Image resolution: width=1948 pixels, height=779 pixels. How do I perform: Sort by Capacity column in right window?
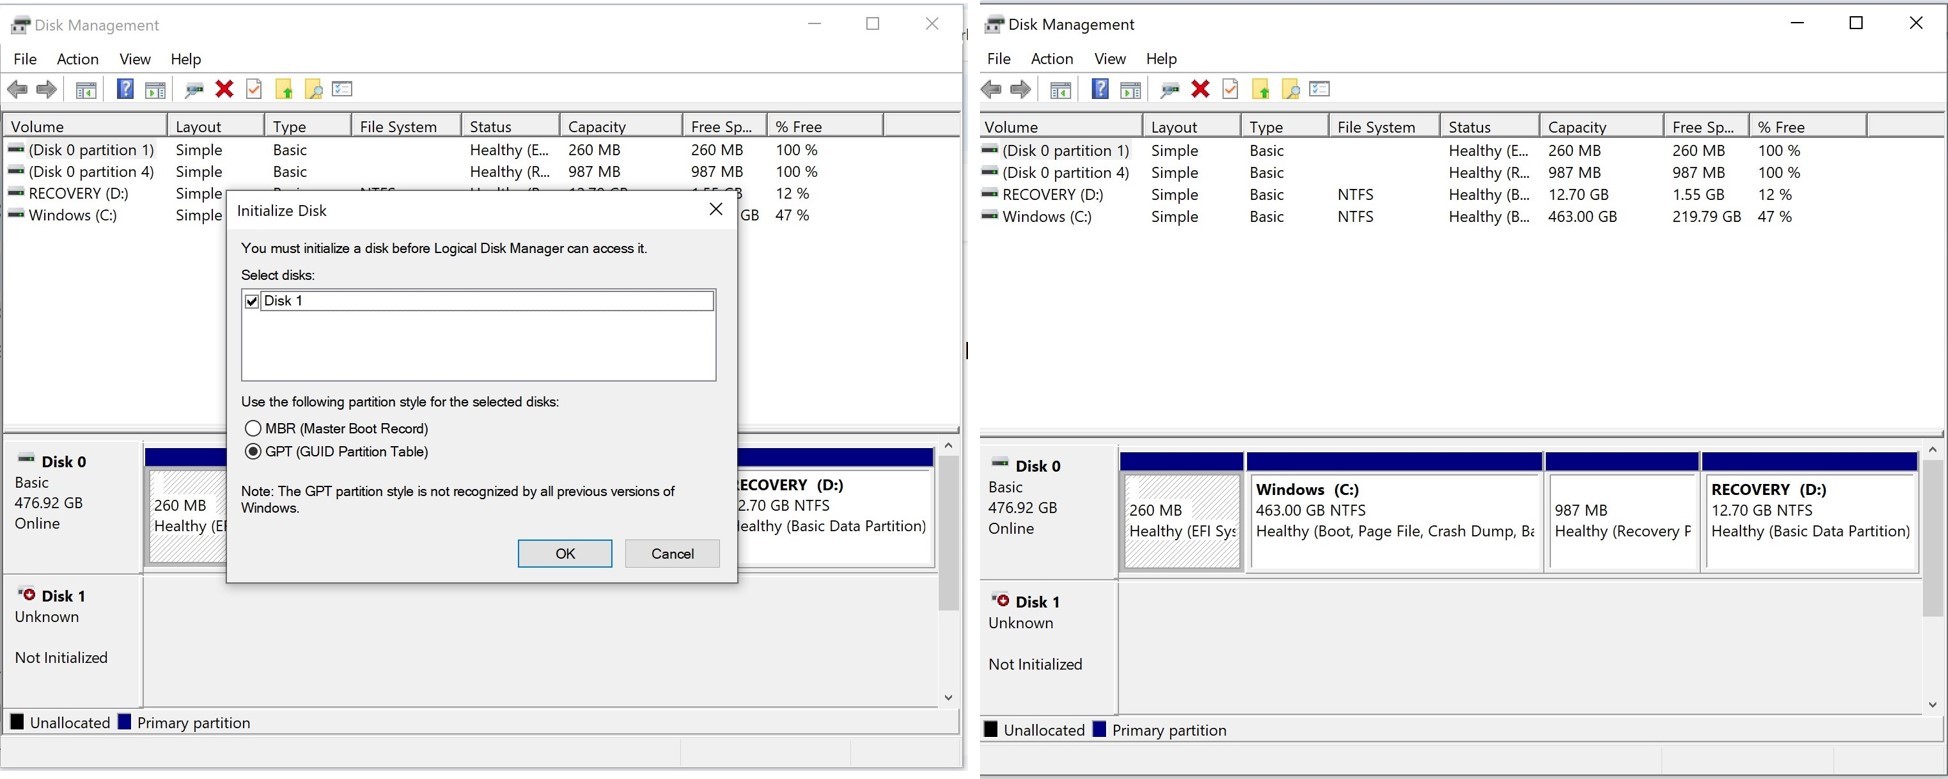[1601, 127]
